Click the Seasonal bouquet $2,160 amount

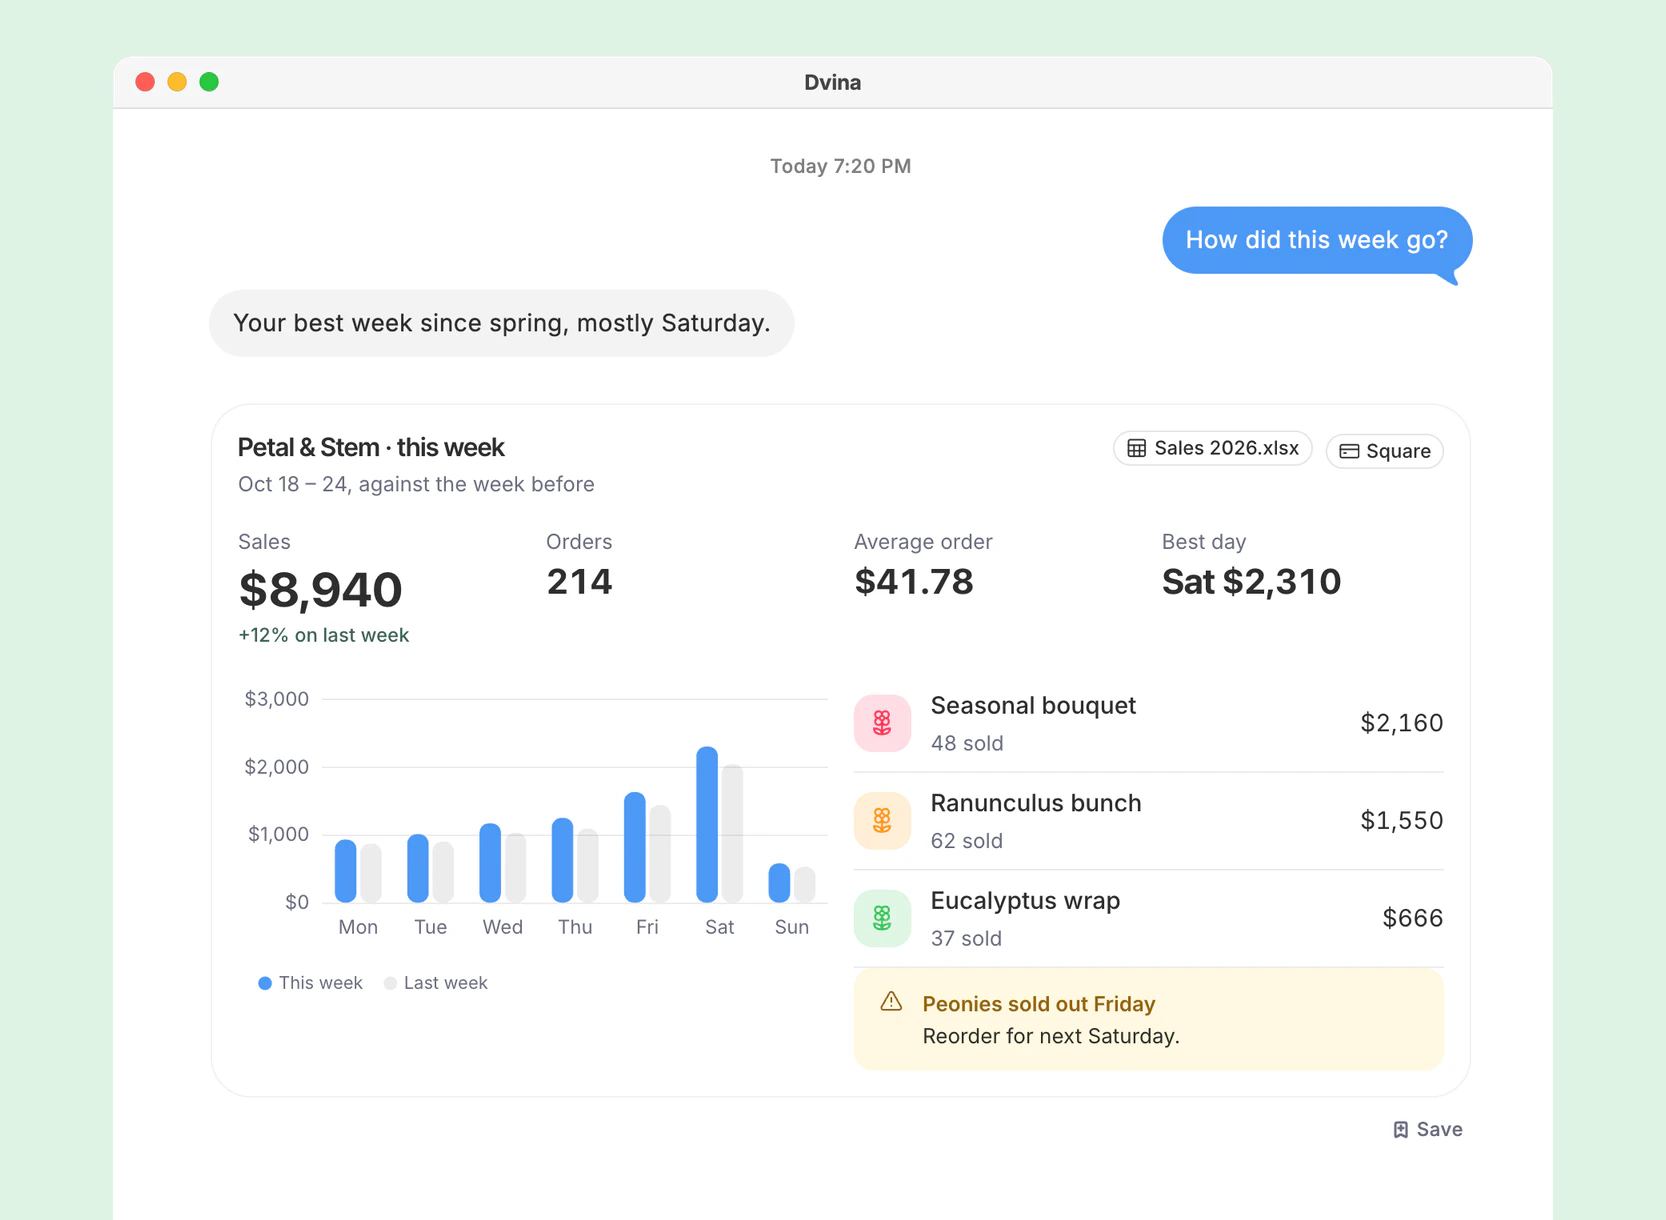pyautogui.click(x=1401, y=723)
